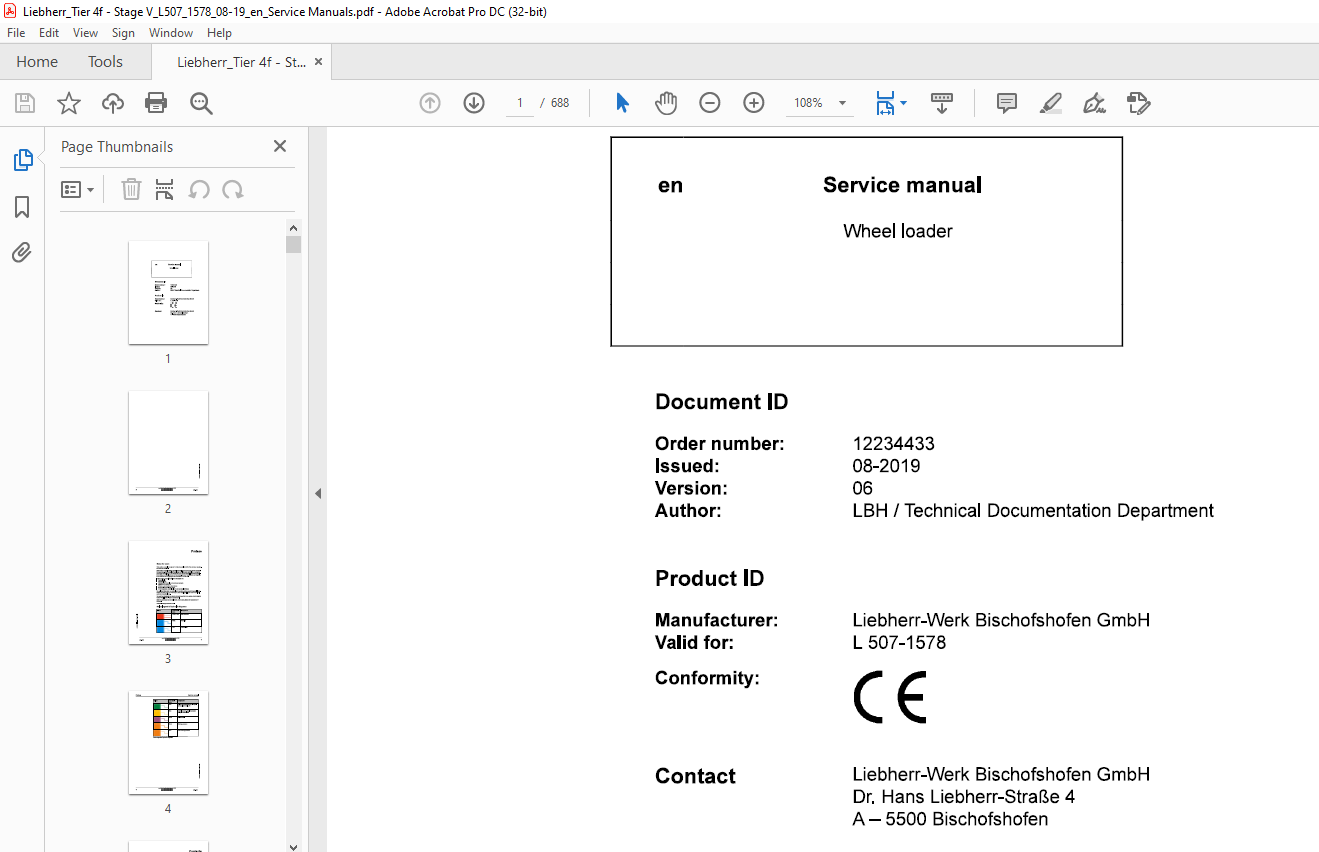Open the find text magnifier icon
Viewport: 1319px width, 852px height.
[x=201, y=103]
